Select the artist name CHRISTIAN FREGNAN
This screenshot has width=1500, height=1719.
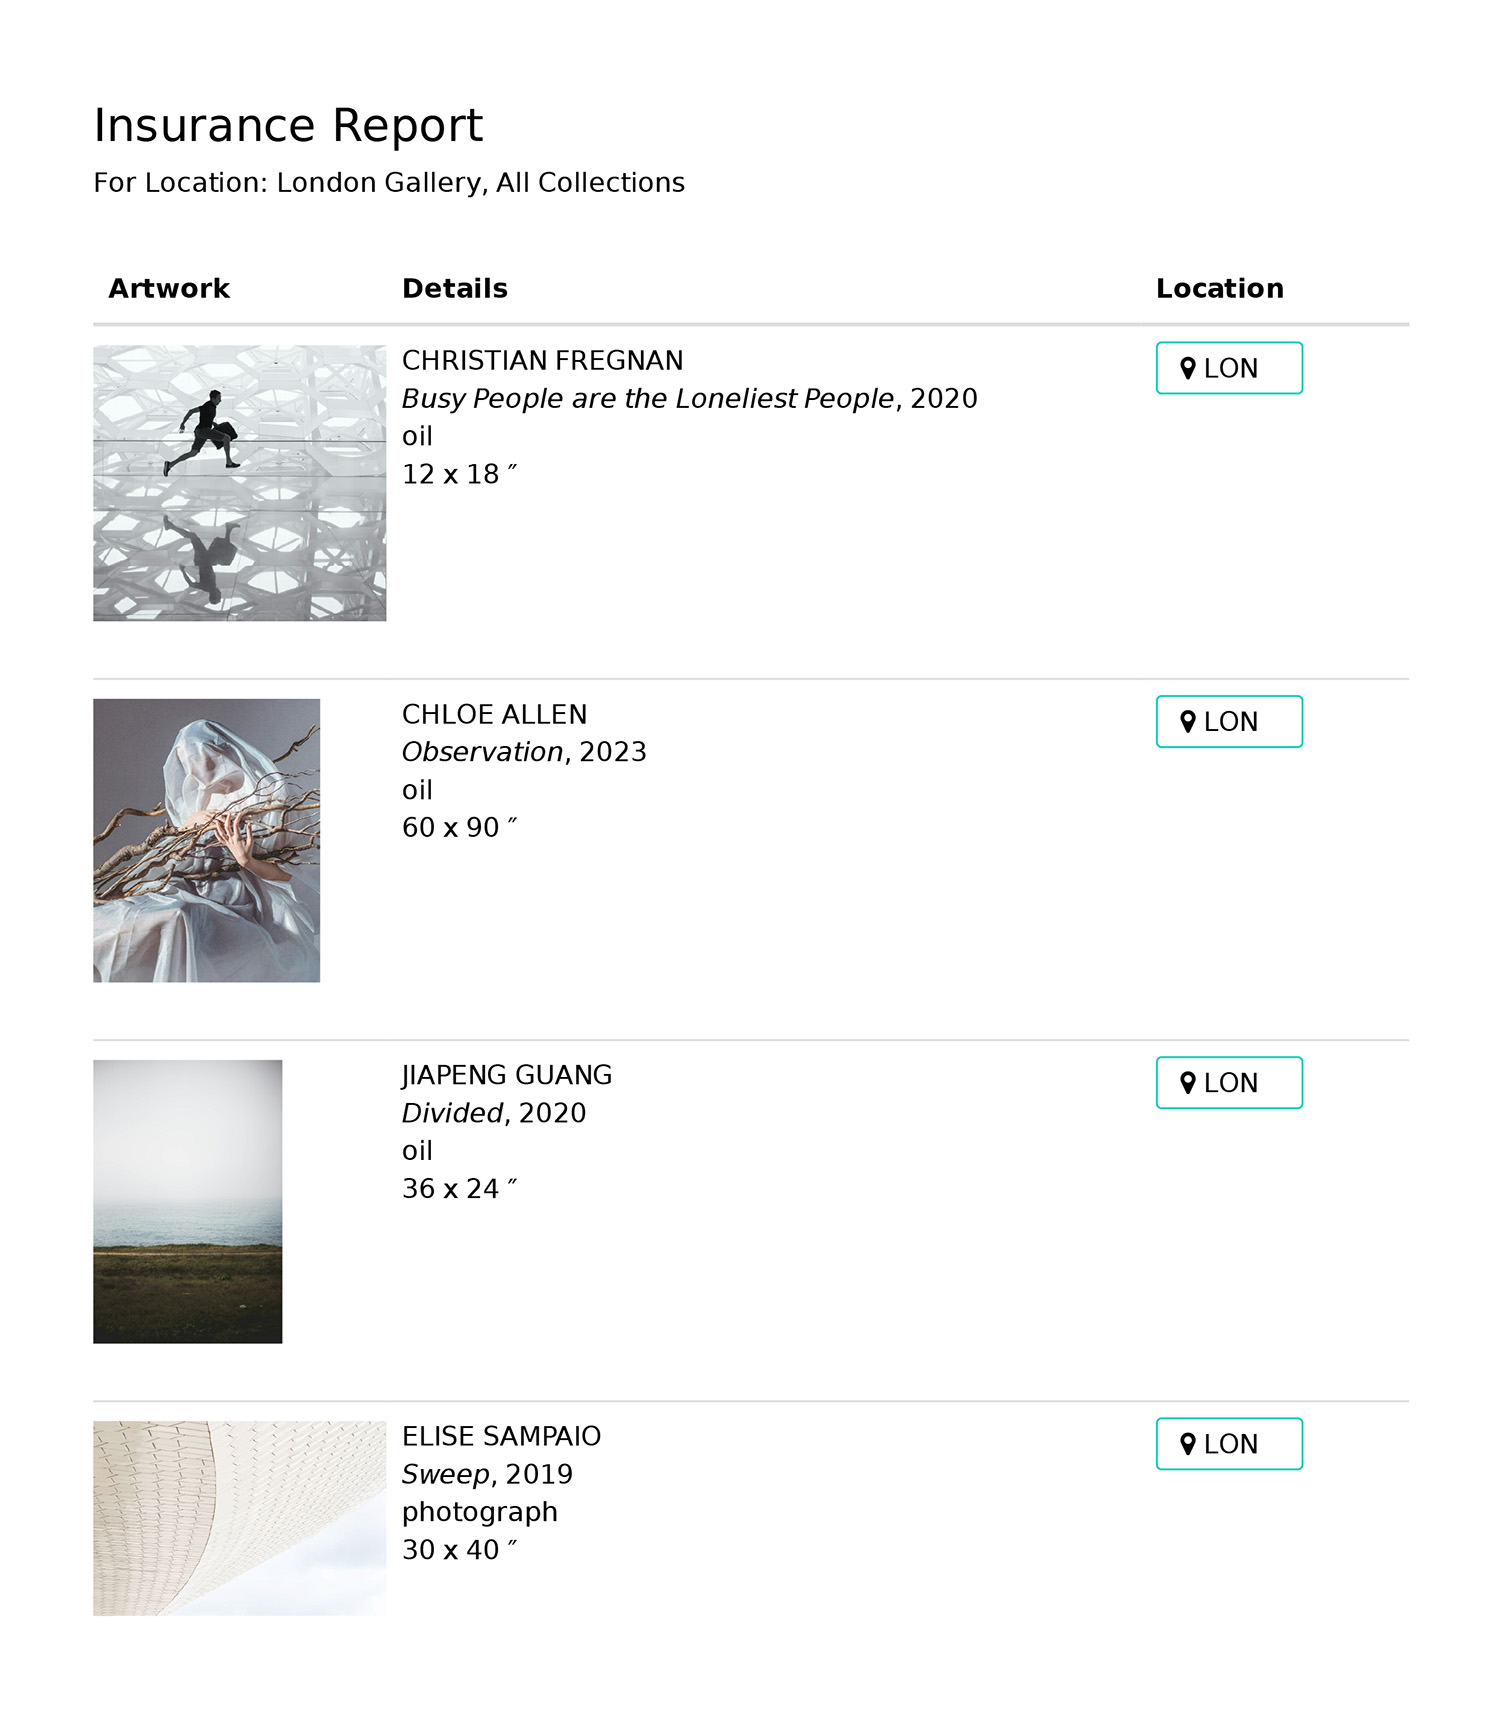(542, 361)
